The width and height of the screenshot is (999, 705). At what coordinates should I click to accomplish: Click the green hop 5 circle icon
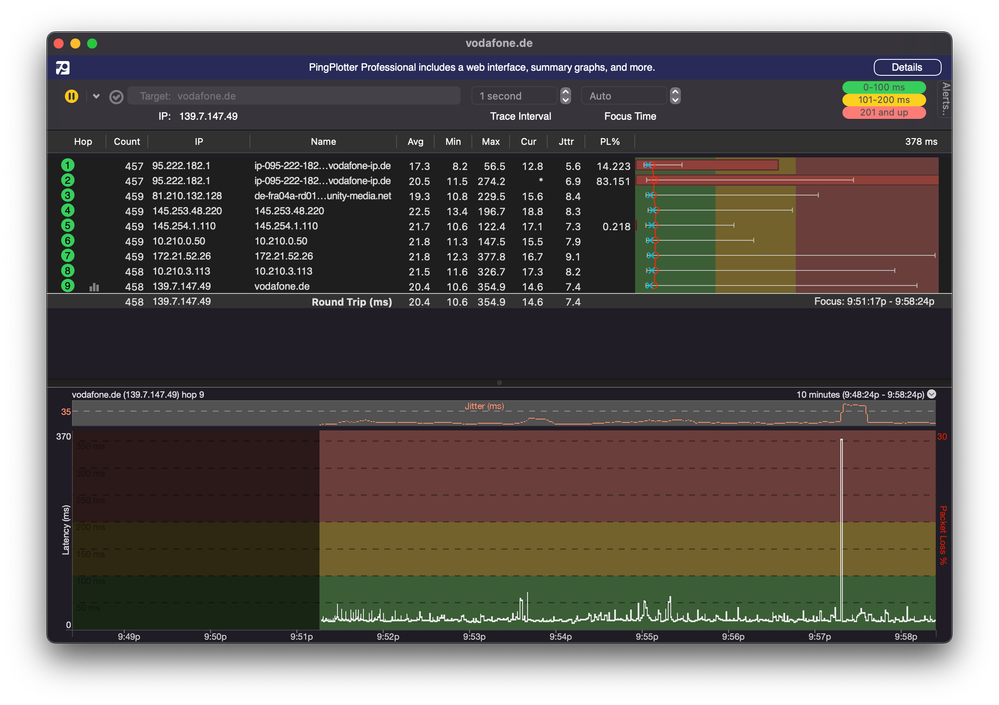pos(68,226)
